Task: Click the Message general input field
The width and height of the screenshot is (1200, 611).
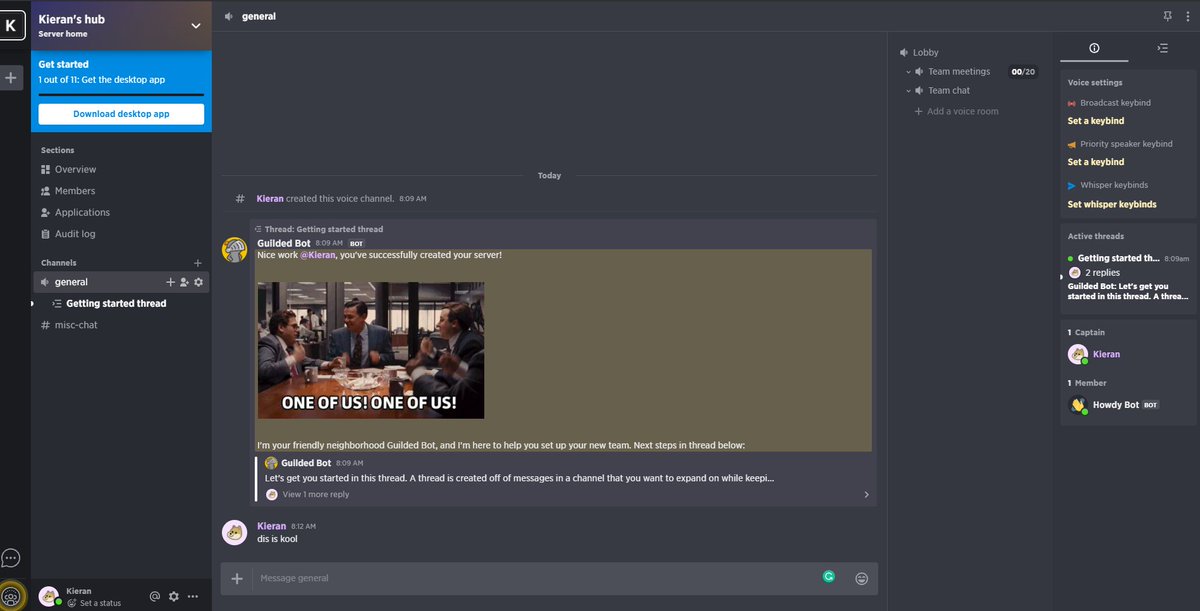Action: coord(530,578)
